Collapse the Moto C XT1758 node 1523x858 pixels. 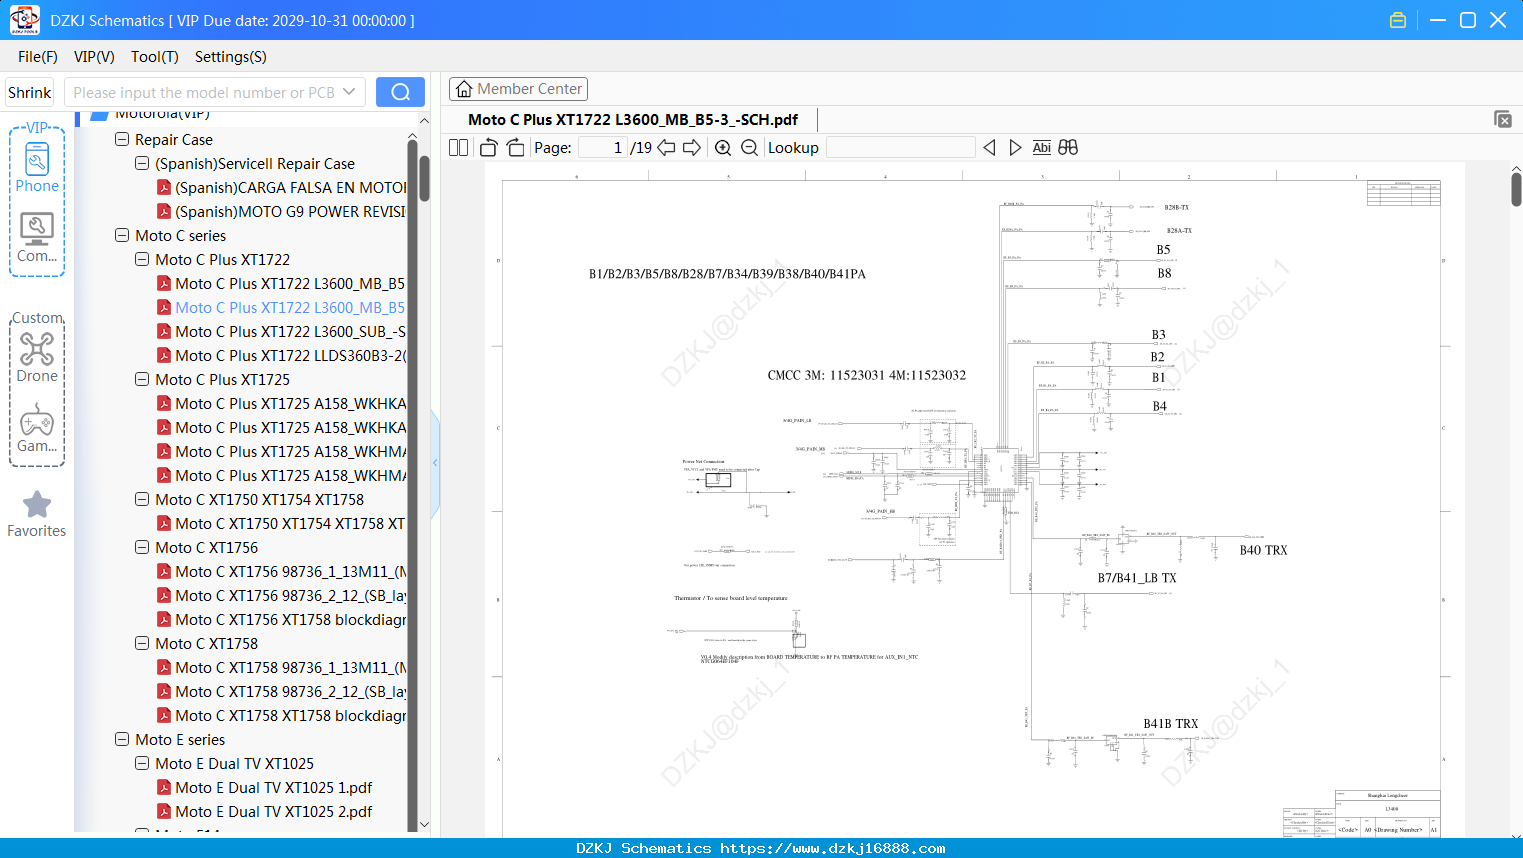coord(142,644)
